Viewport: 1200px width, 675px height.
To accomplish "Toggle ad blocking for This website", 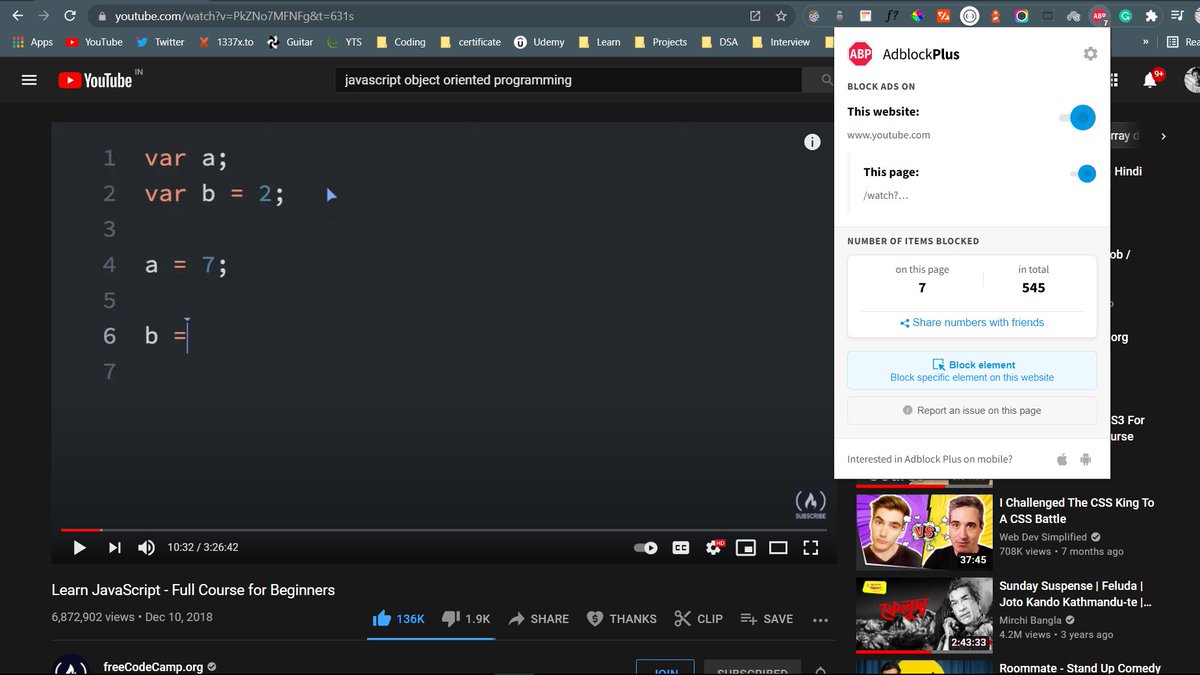I will point(1078,117).
